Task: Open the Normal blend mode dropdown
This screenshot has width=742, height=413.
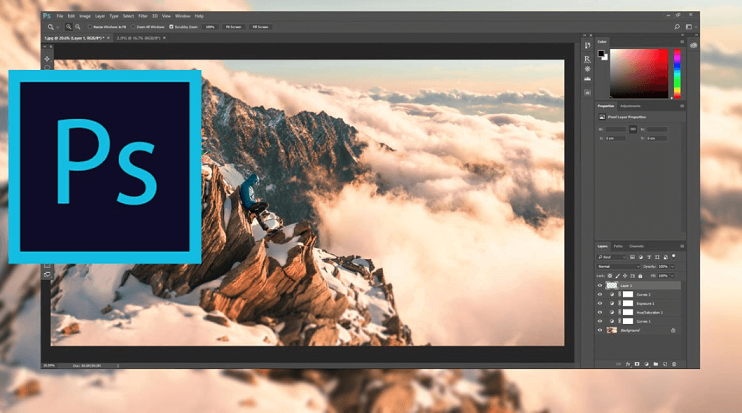Action: (x=618, y=266)
